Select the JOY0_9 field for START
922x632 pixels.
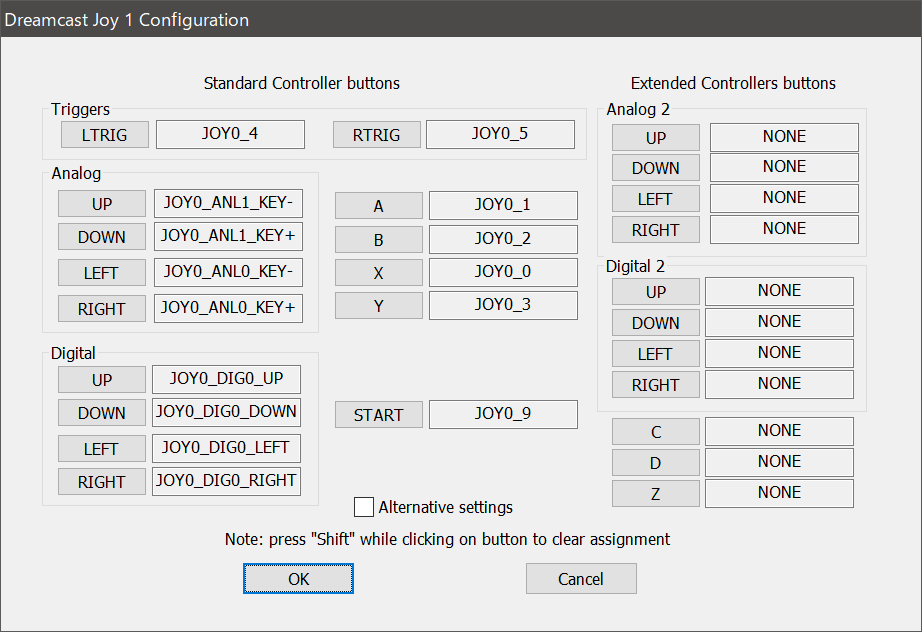(503, 414)
